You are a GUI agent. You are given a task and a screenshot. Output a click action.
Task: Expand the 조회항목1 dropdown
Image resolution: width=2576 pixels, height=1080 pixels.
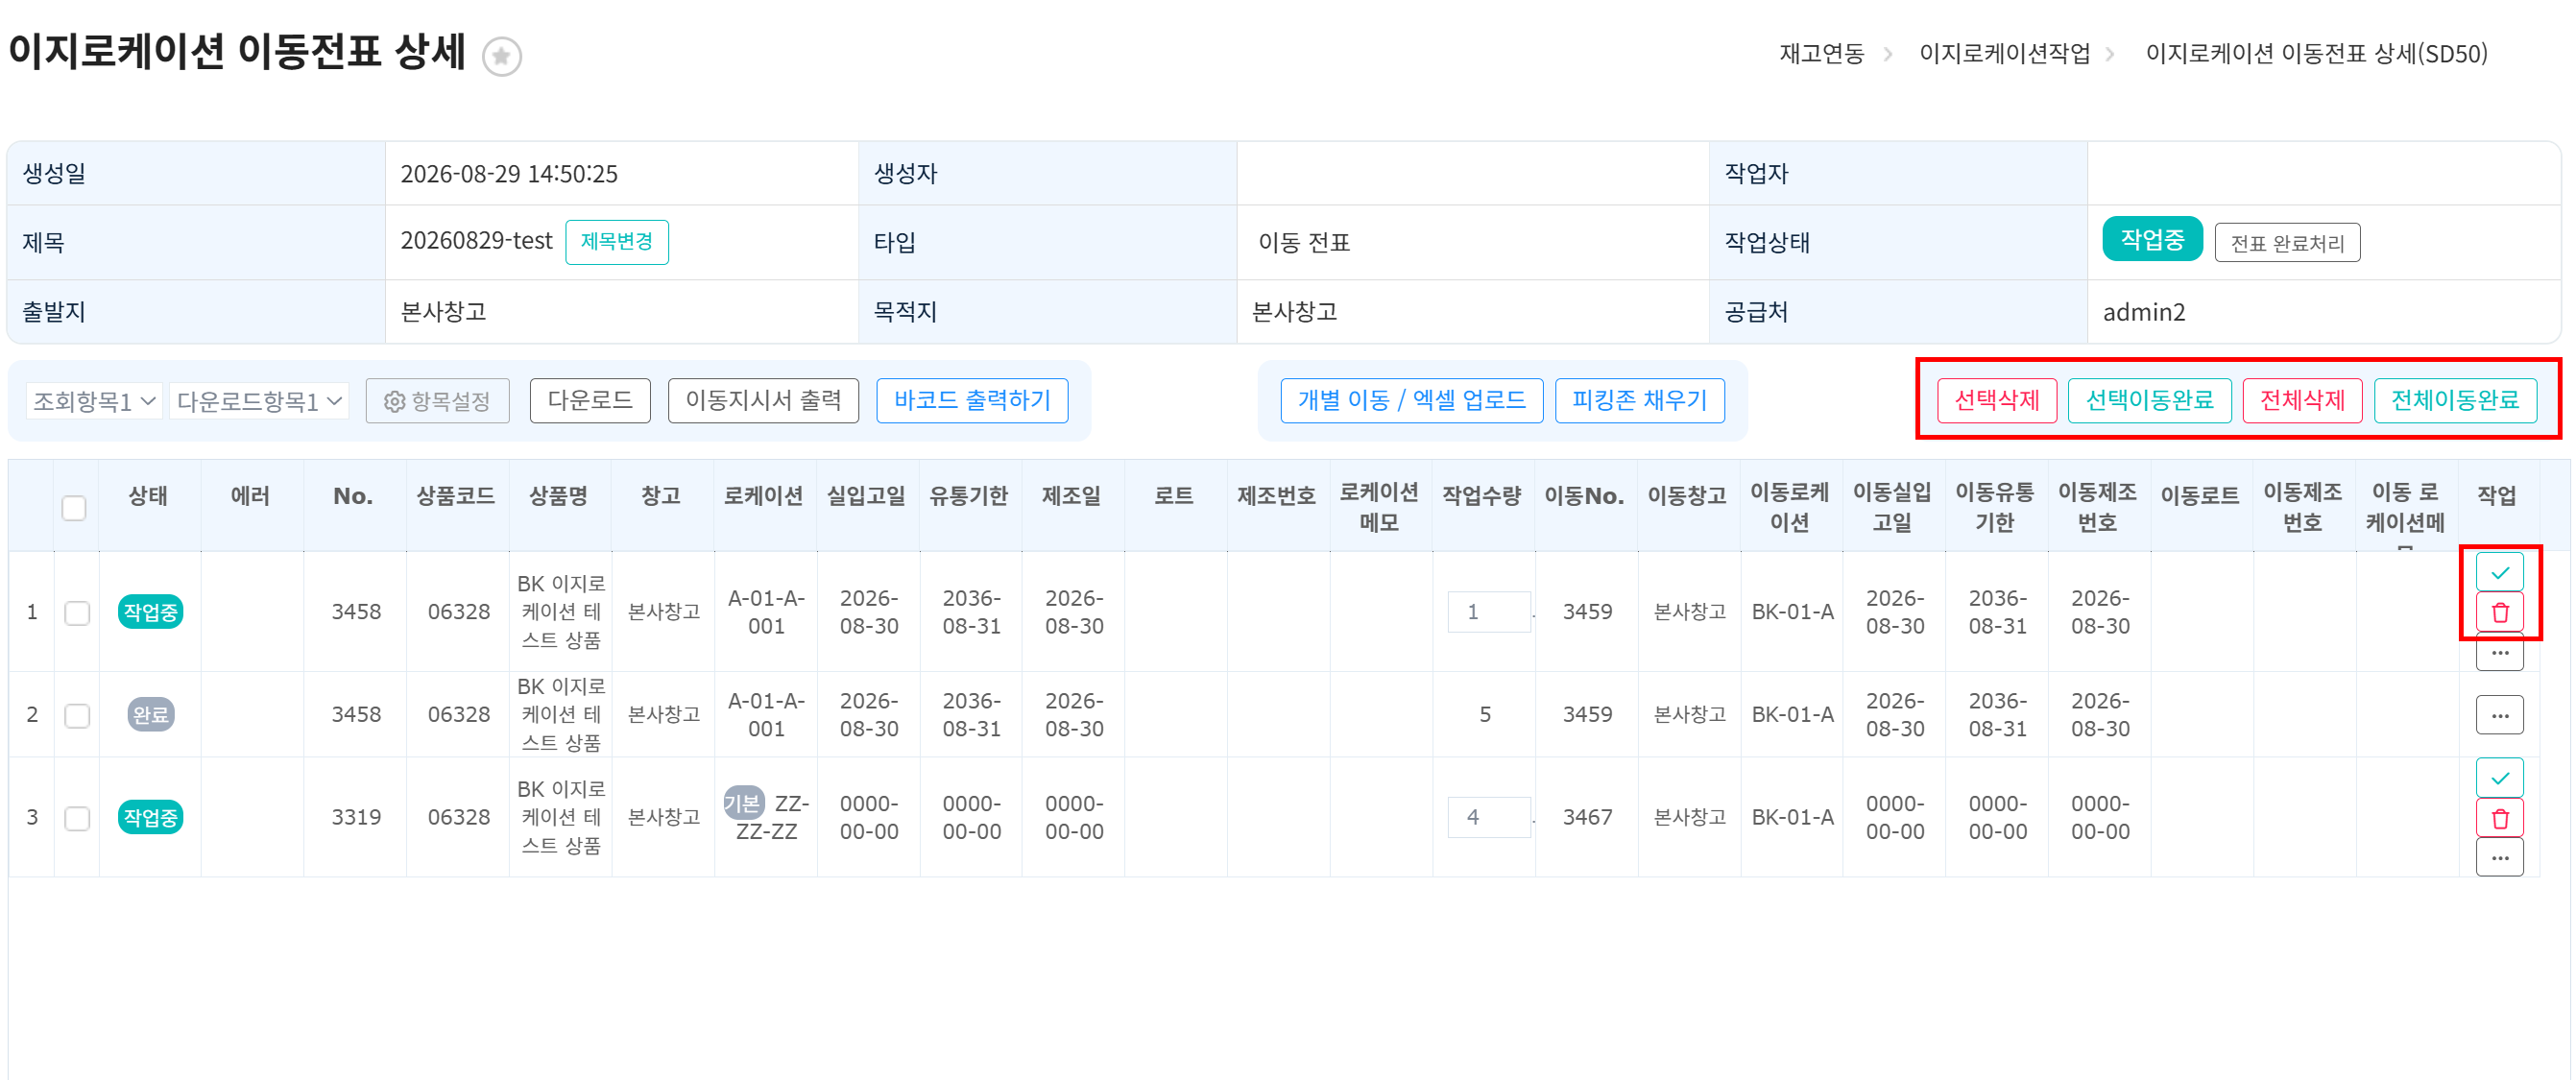coord(94,401)
